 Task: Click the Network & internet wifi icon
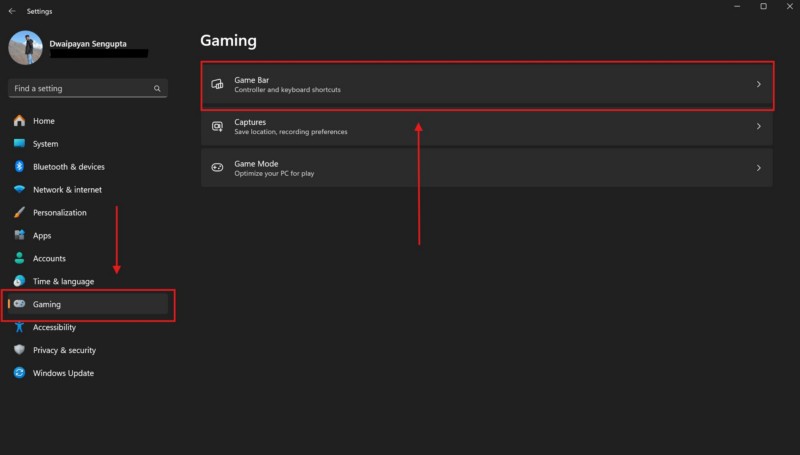(19, 189)
